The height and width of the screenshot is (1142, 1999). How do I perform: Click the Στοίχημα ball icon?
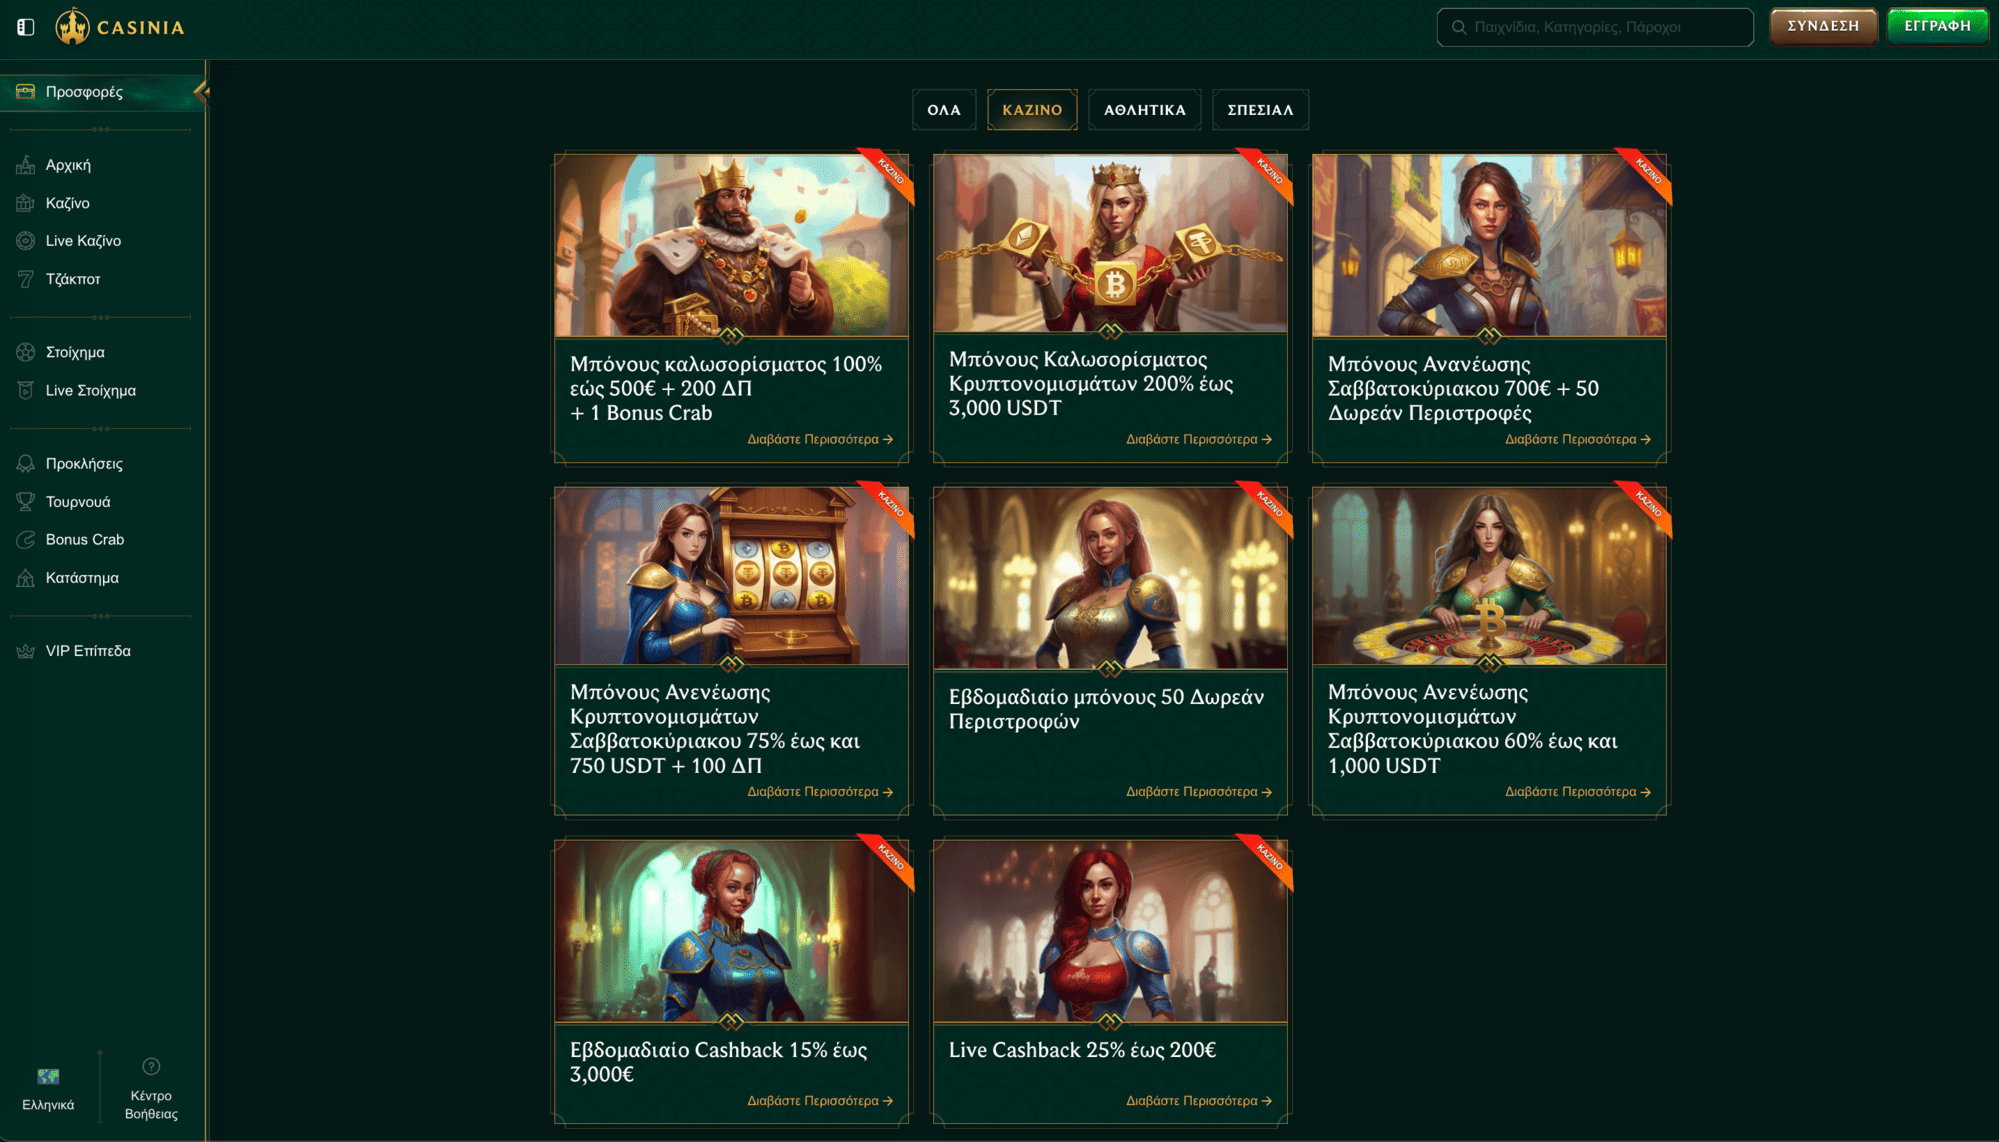pos(26,352)
